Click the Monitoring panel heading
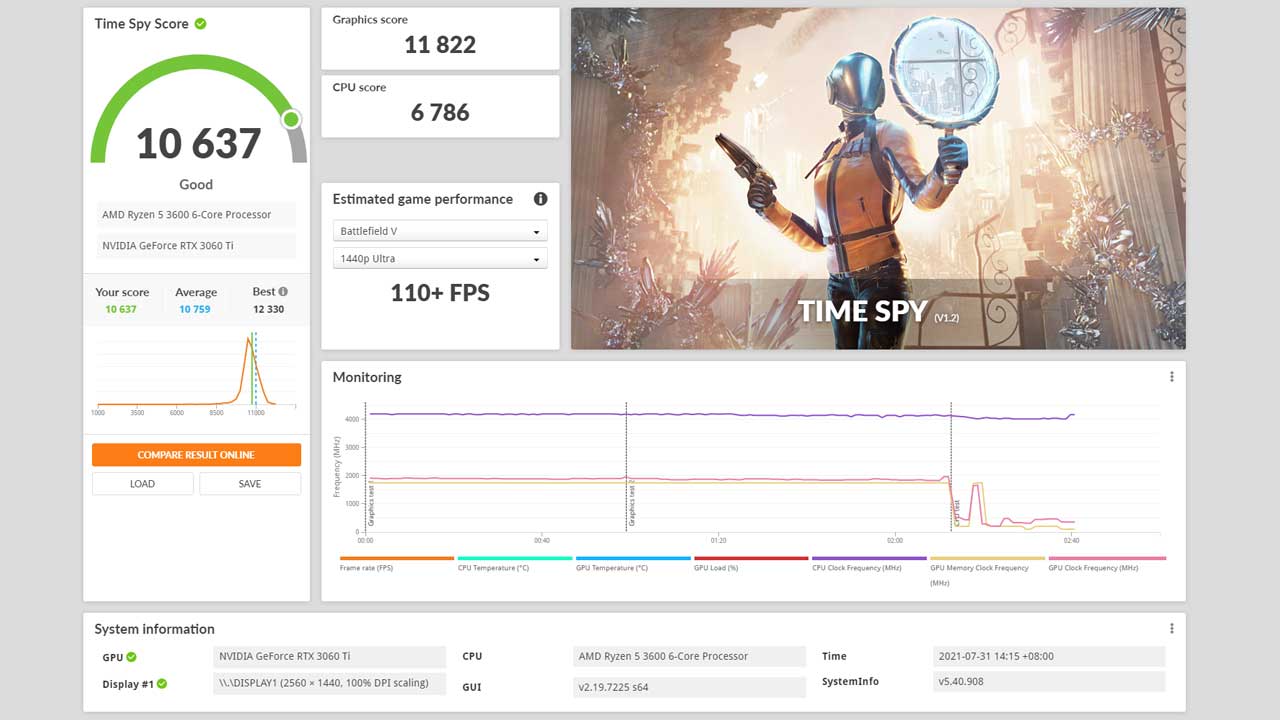The width and height of the screenshot is (1280, 720). [x=367, y=377]
